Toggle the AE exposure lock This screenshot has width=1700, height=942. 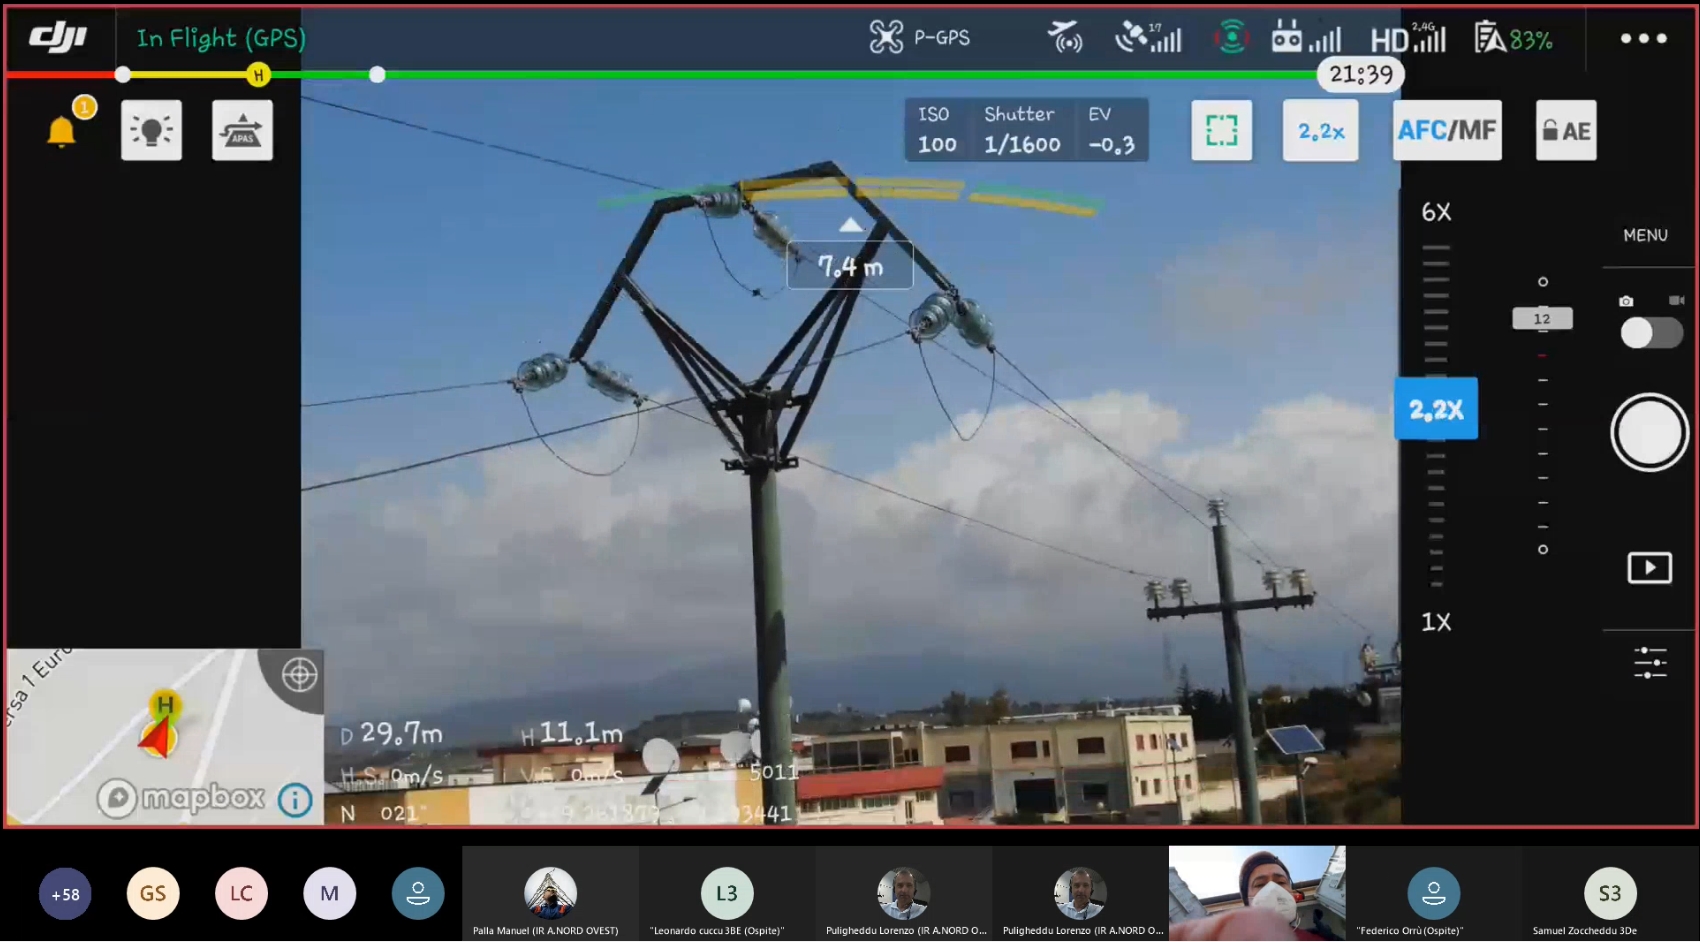click(x=1566, y=130)
